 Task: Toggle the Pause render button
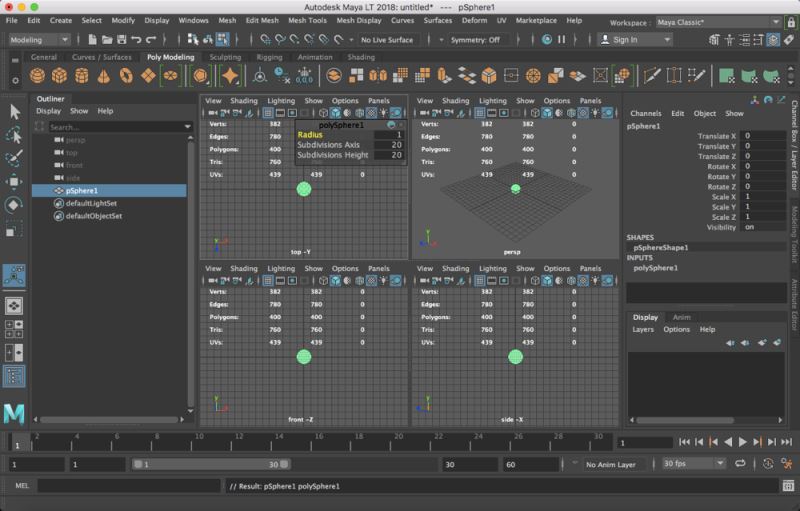(561, 39)
